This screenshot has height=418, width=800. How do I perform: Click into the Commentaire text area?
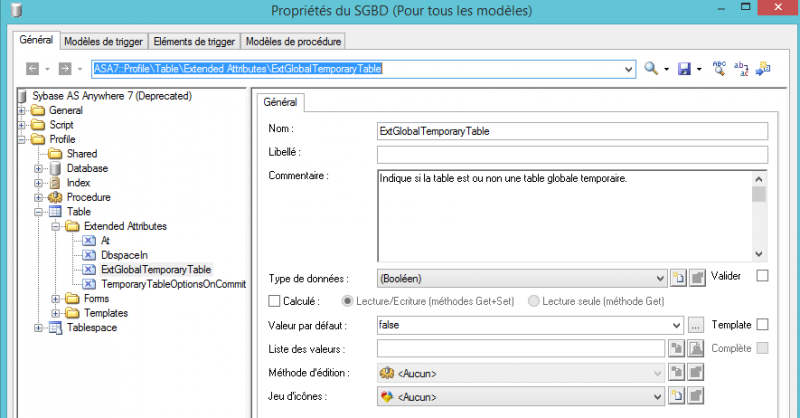point(565,216)
